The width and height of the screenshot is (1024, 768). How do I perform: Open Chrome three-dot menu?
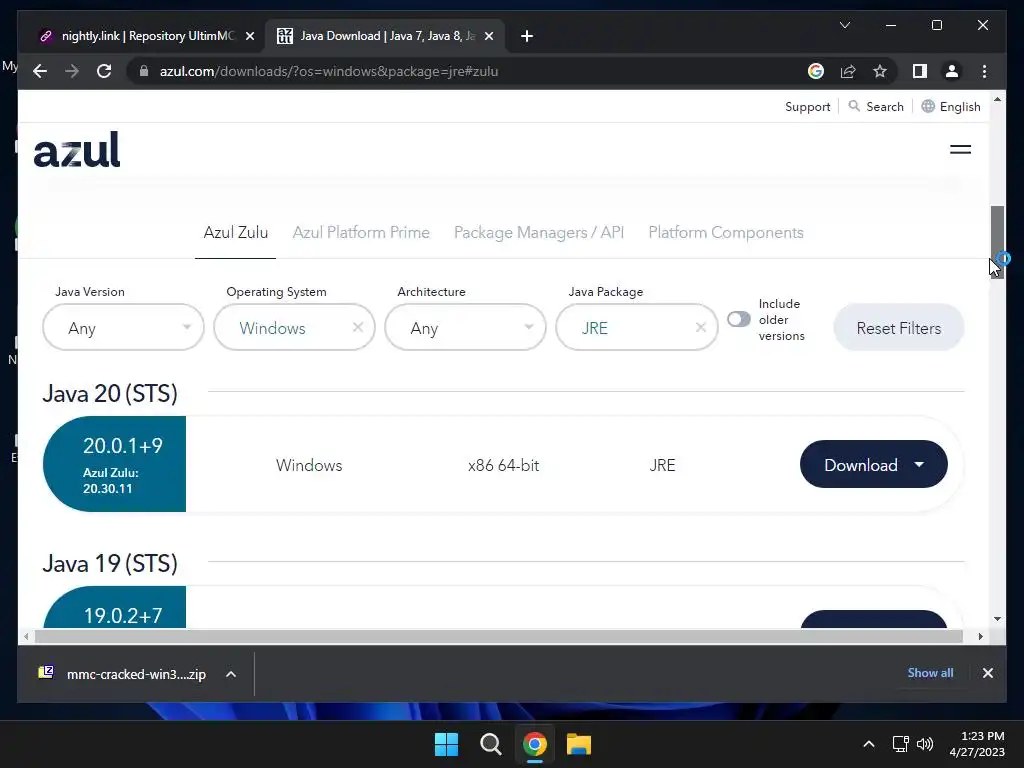[x=984, y=71]
